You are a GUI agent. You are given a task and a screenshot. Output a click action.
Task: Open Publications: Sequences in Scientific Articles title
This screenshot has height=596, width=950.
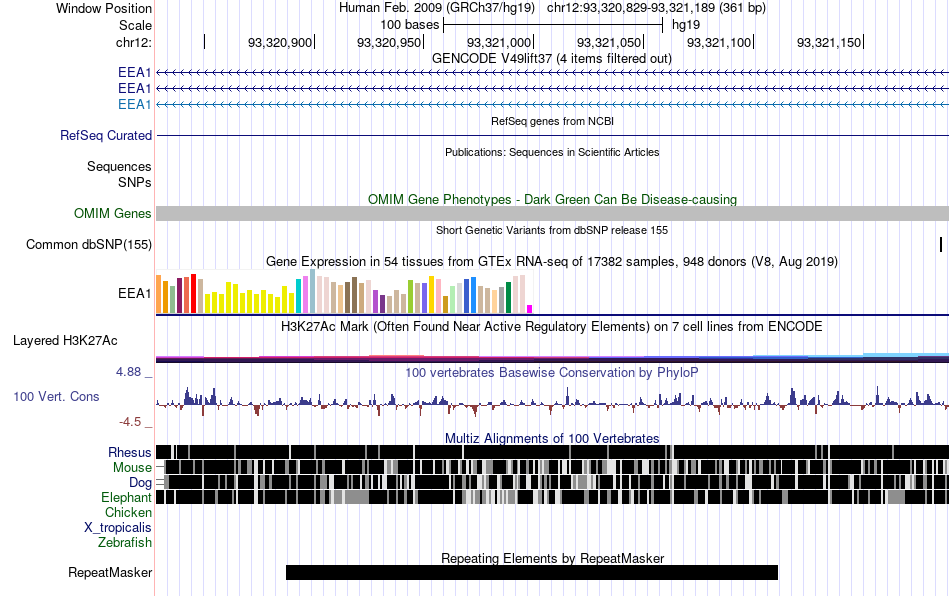[x=552, y=152]
